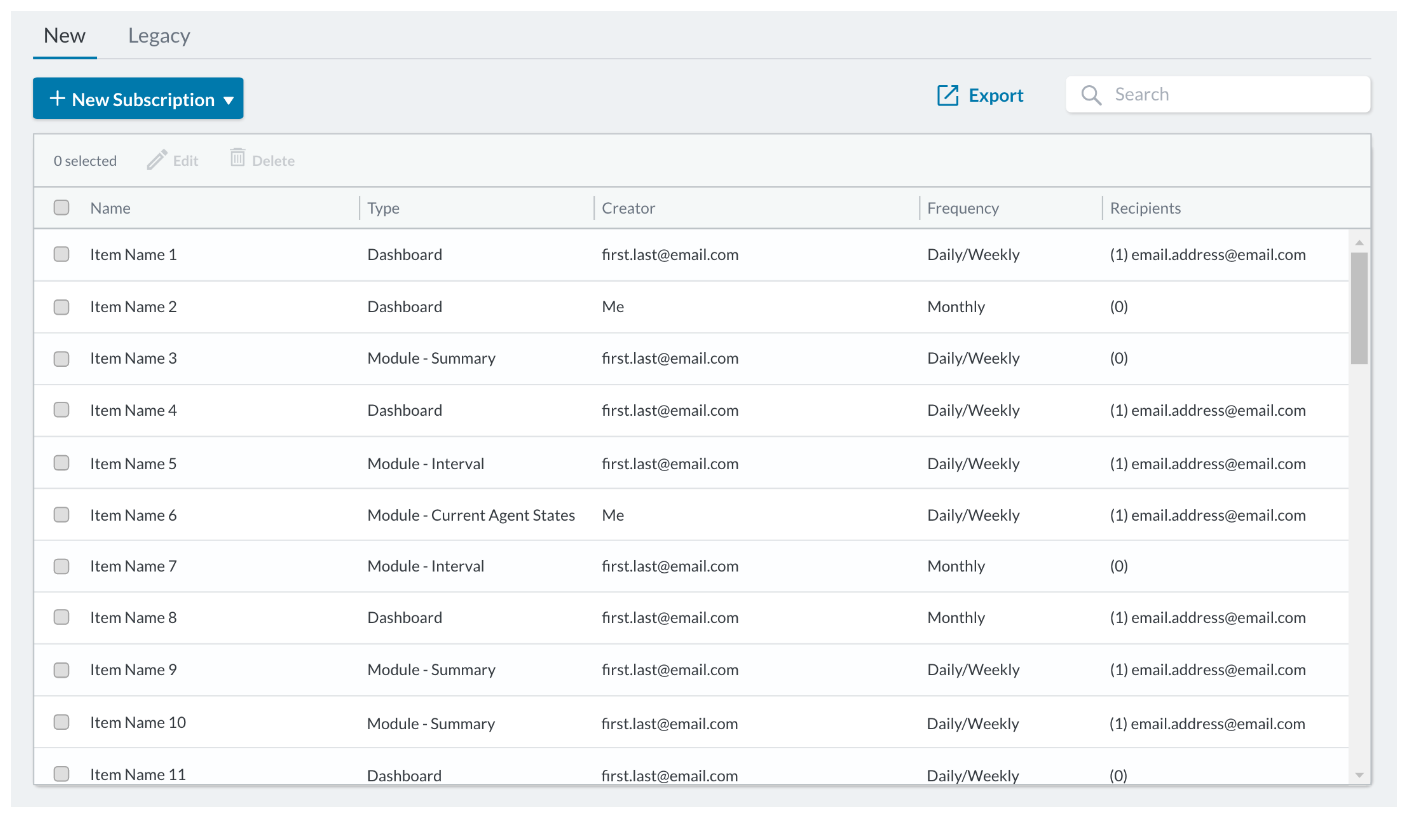Check the box for Item Name 2
This screenshot has width=1409, height=819.
pos(62,307)
